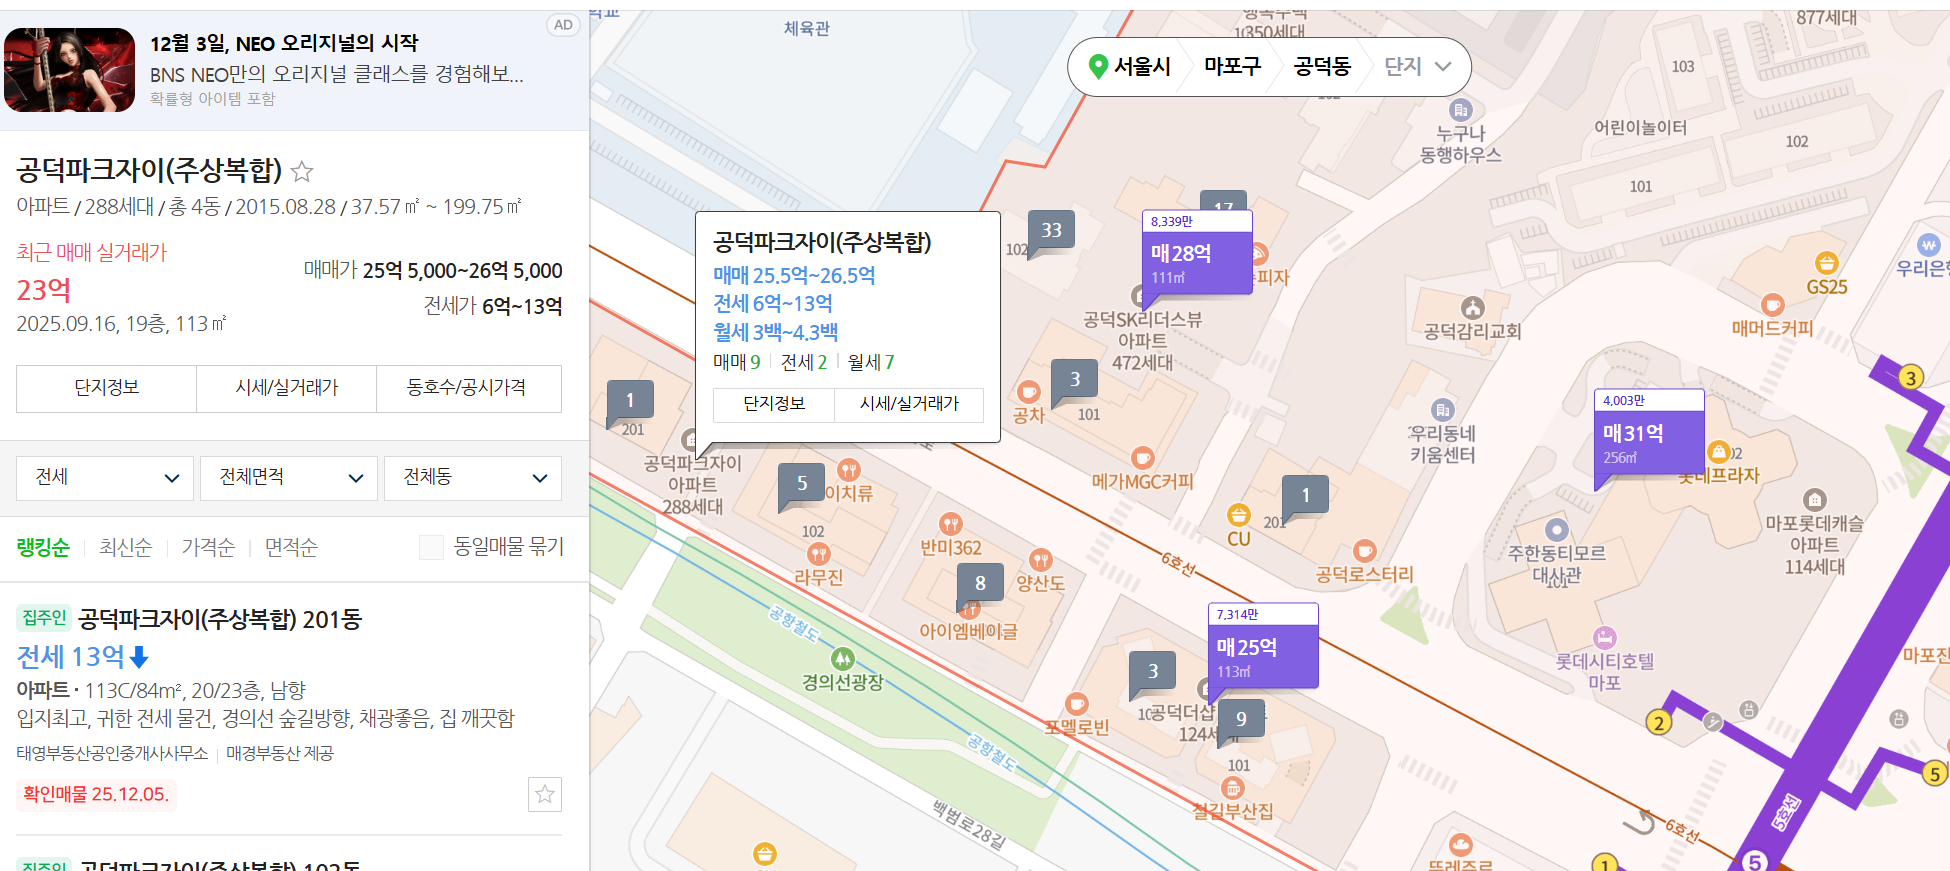Viewport: 1950px width, 871px height.
Task: Select 서울시 in the location breadcrumb
Action: [1142, 66]
